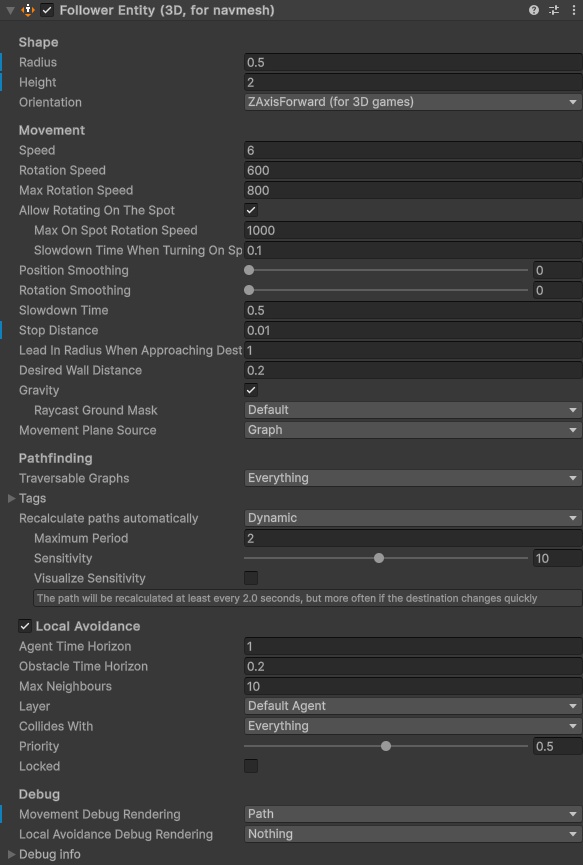Click the Speed input field
Viewport: 583px width, 865px height.
click(x=413, y=150)
